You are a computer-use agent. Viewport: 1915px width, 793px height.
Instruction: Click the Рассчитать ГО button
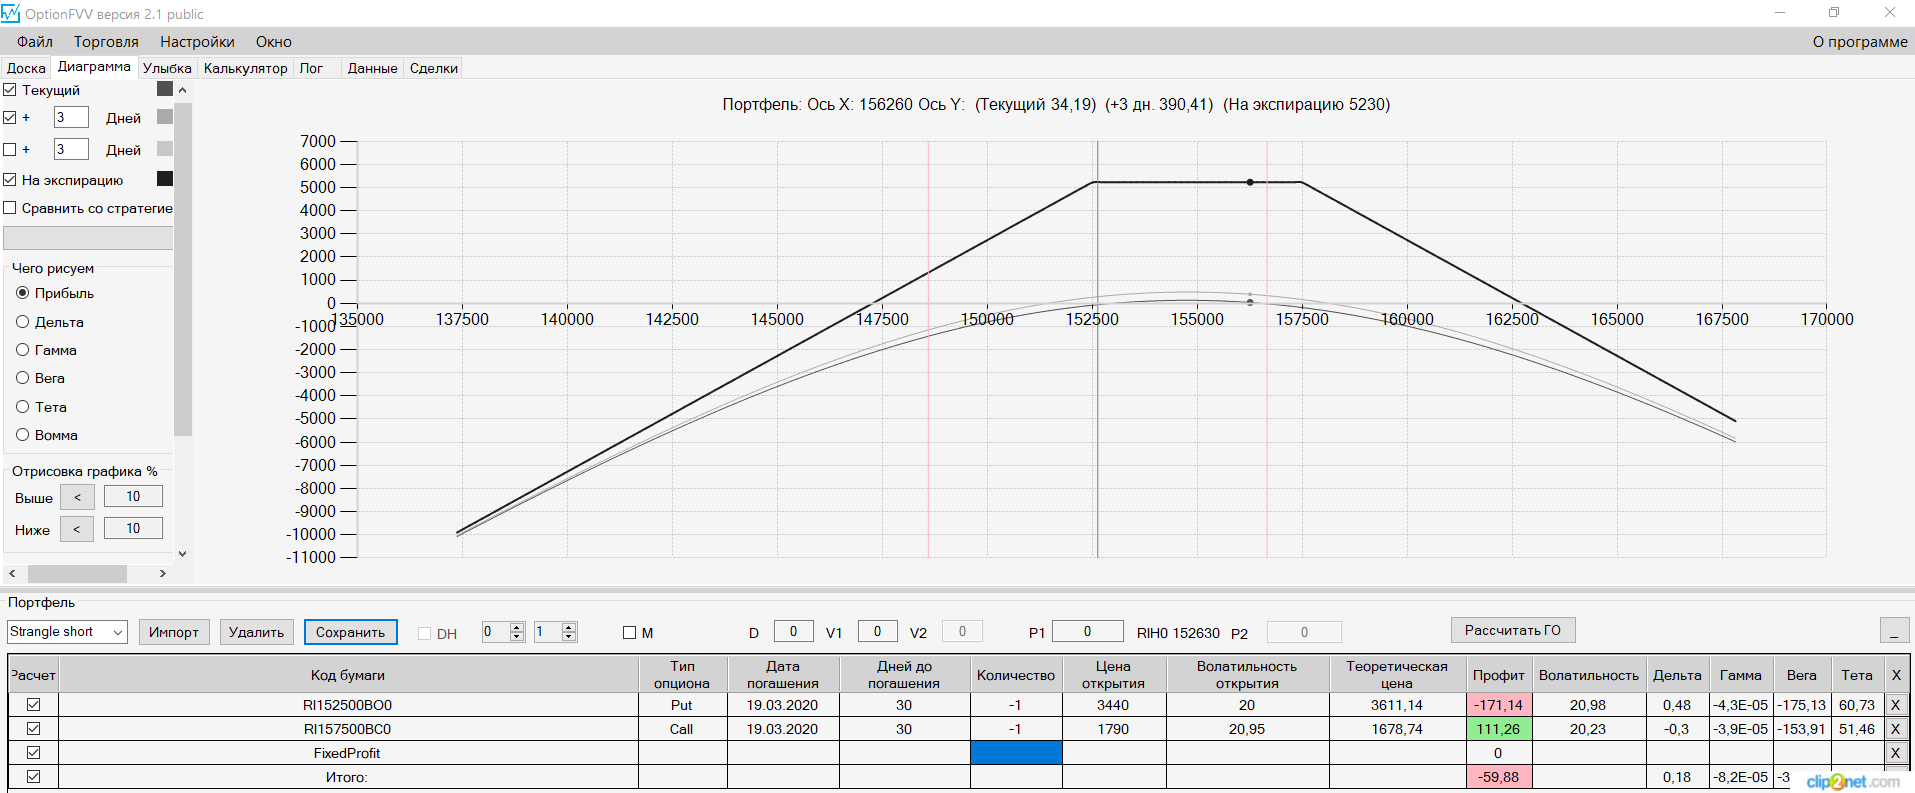click(x=1513, y=630)
